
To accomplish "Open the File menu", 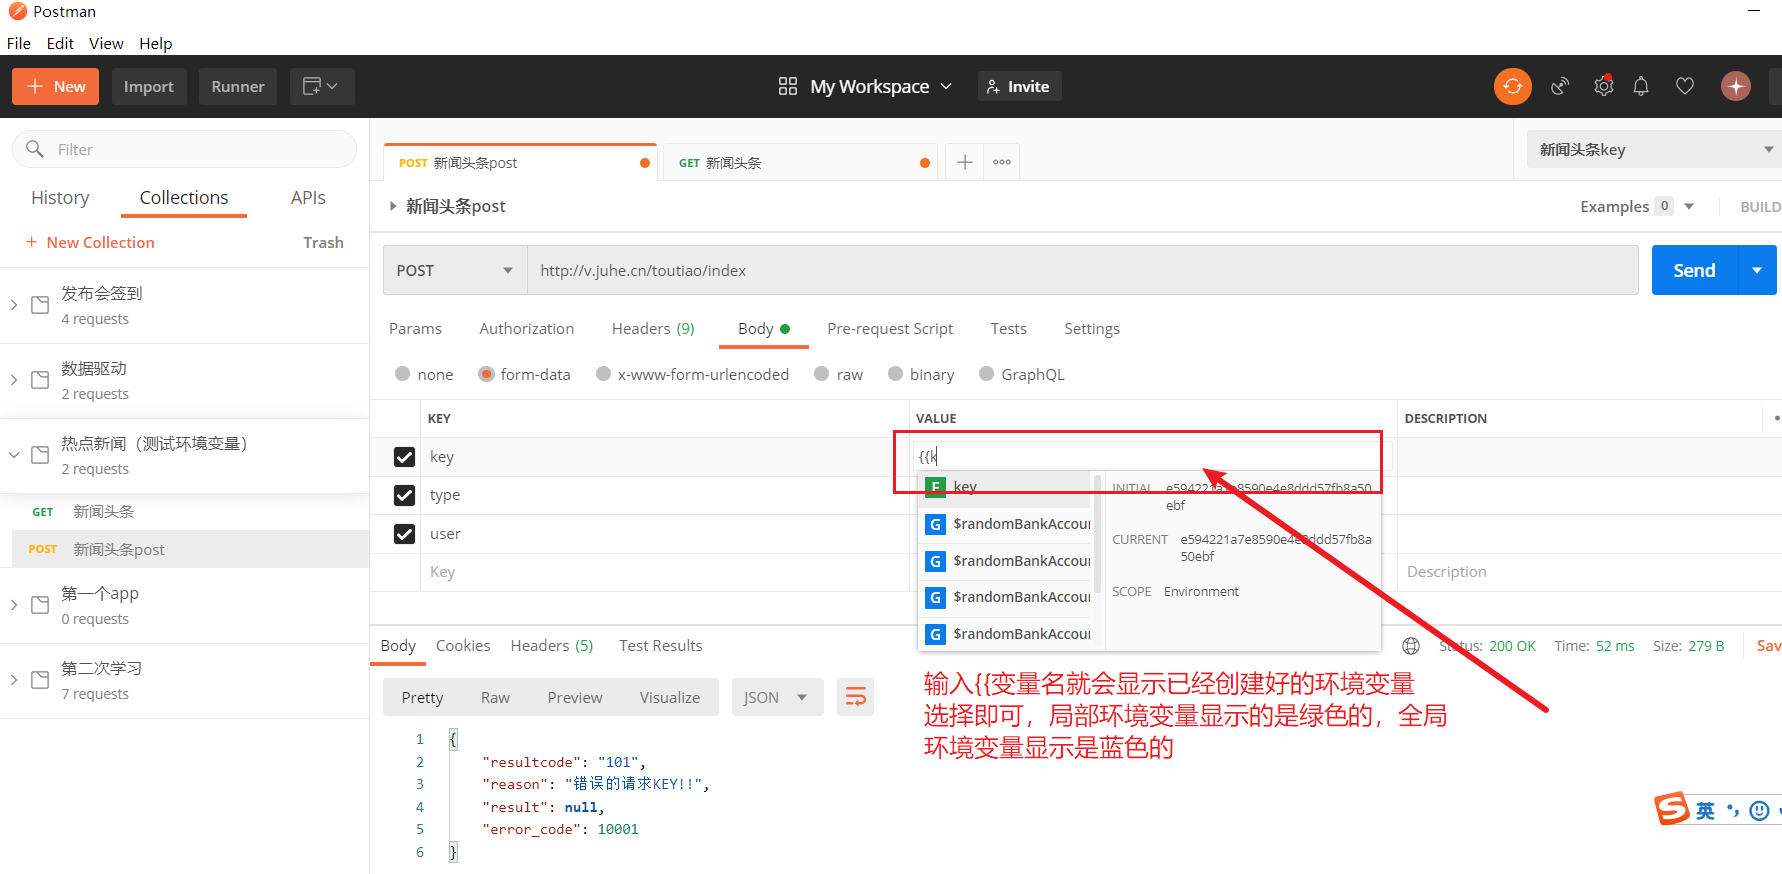I will click(x=19, y=43).
